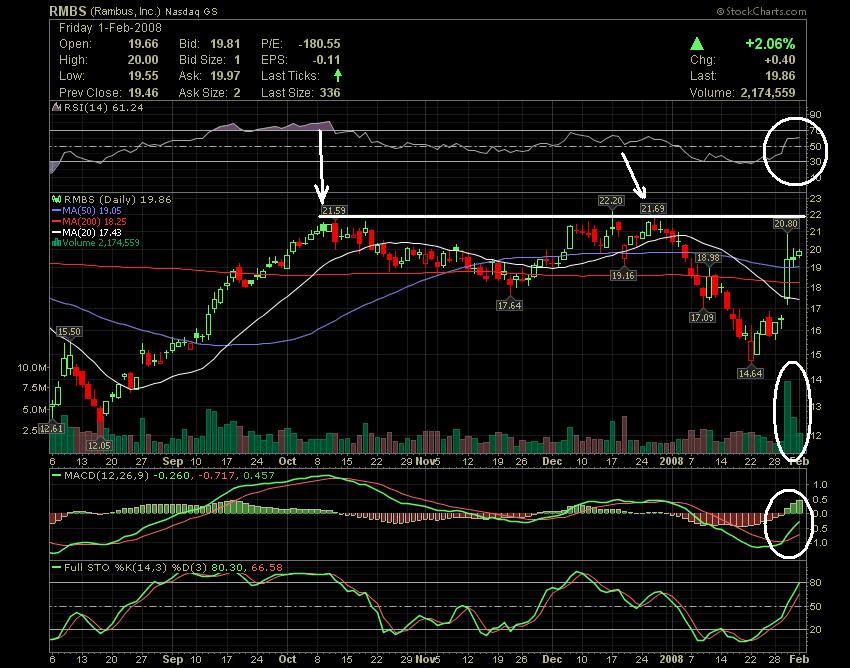Click the P/E value -180.55
This screenshot has height=668, width=850.
tap(319, 44)
